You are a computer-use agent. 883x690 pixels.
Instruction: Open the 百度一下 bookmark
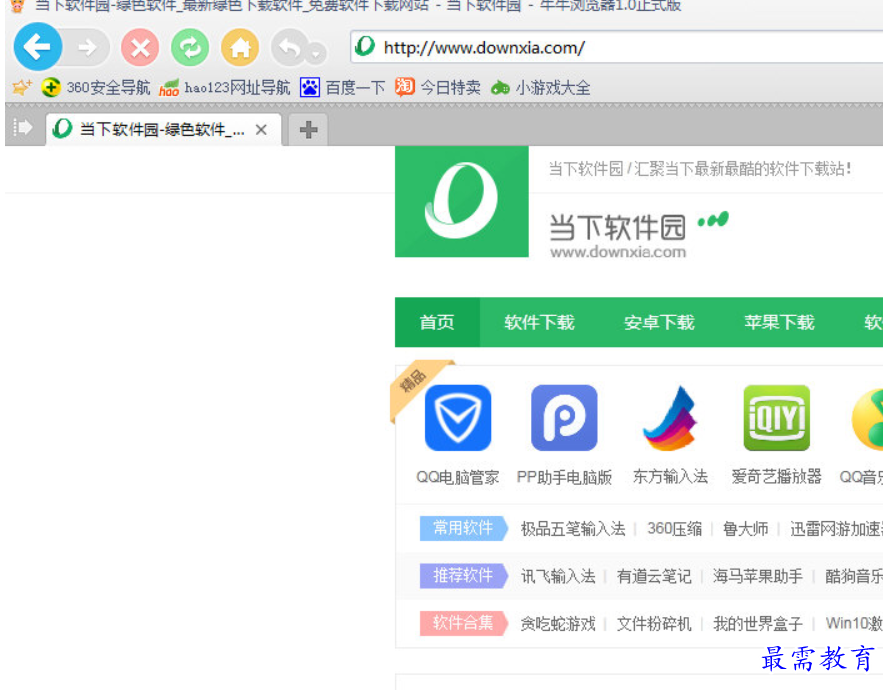(x=342, y=88)
